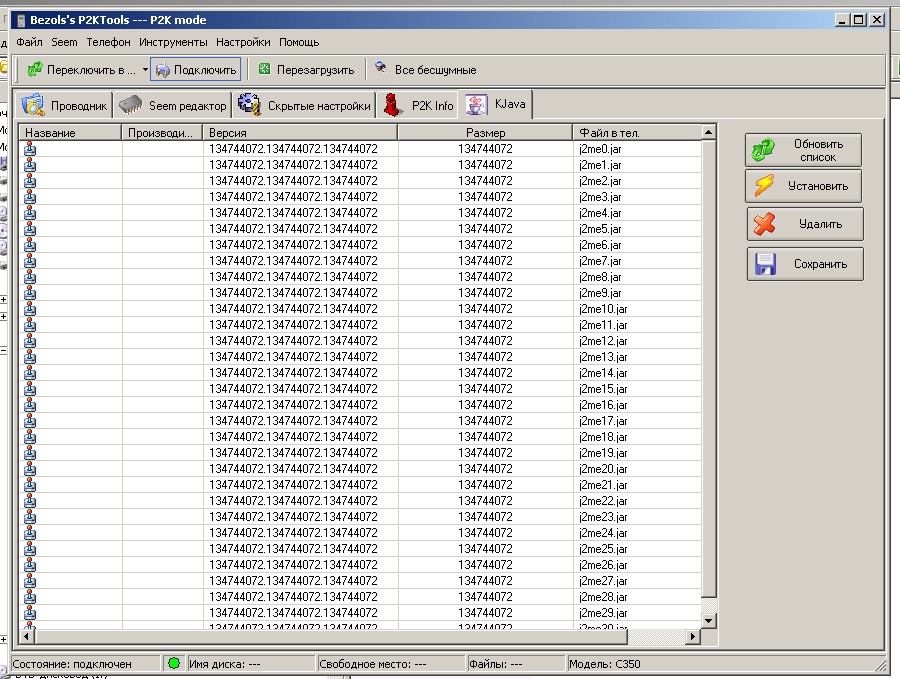Click the Проводник magnifier folder icon

(x=33, y=105)
